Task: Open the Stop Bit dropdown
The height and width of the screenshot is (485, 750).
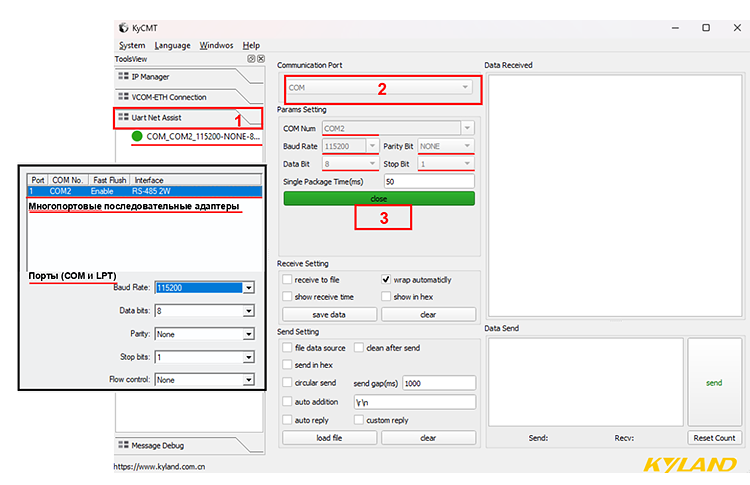Action: coord(446,164)
